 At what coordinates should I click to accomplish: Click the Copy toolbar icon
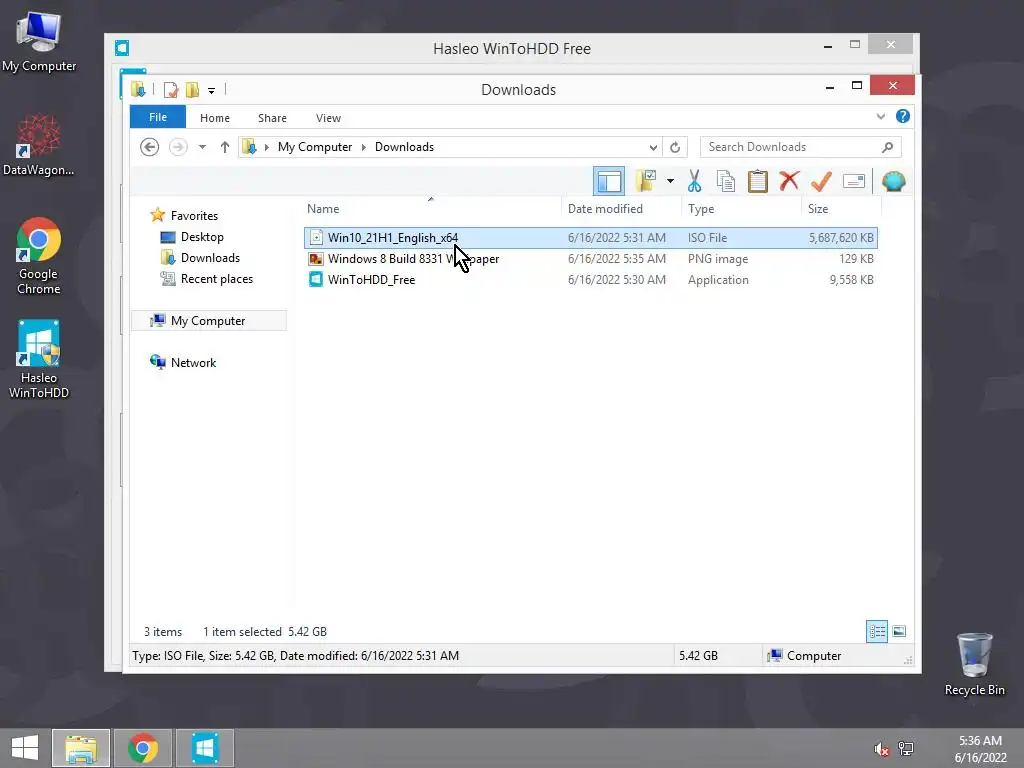726,181
